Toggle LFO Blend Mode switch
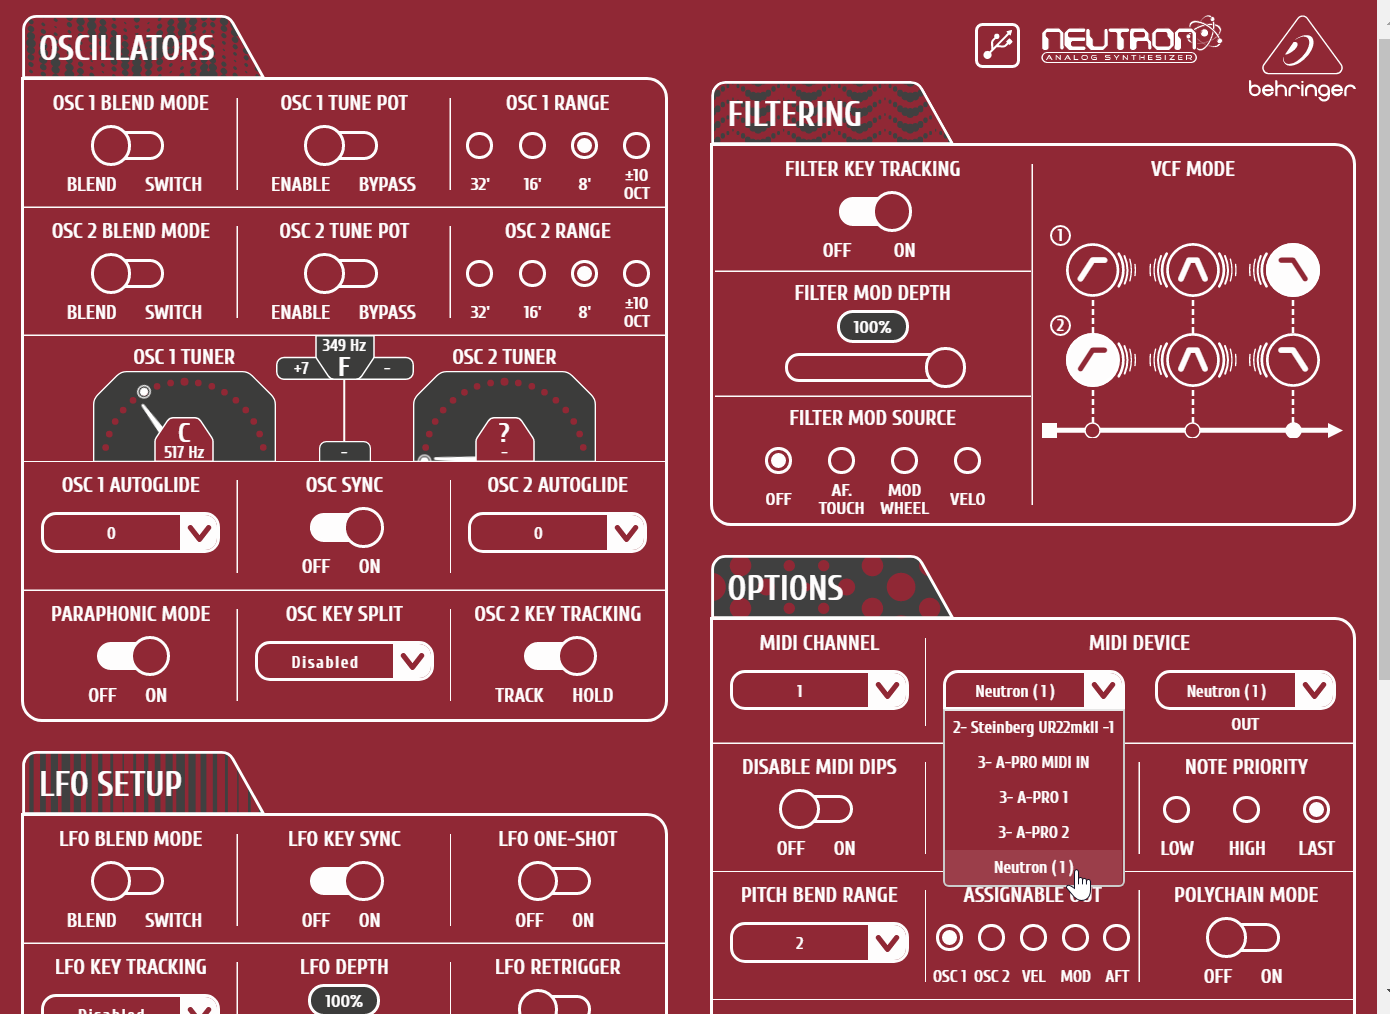1390x1014 pixels. 127,882
